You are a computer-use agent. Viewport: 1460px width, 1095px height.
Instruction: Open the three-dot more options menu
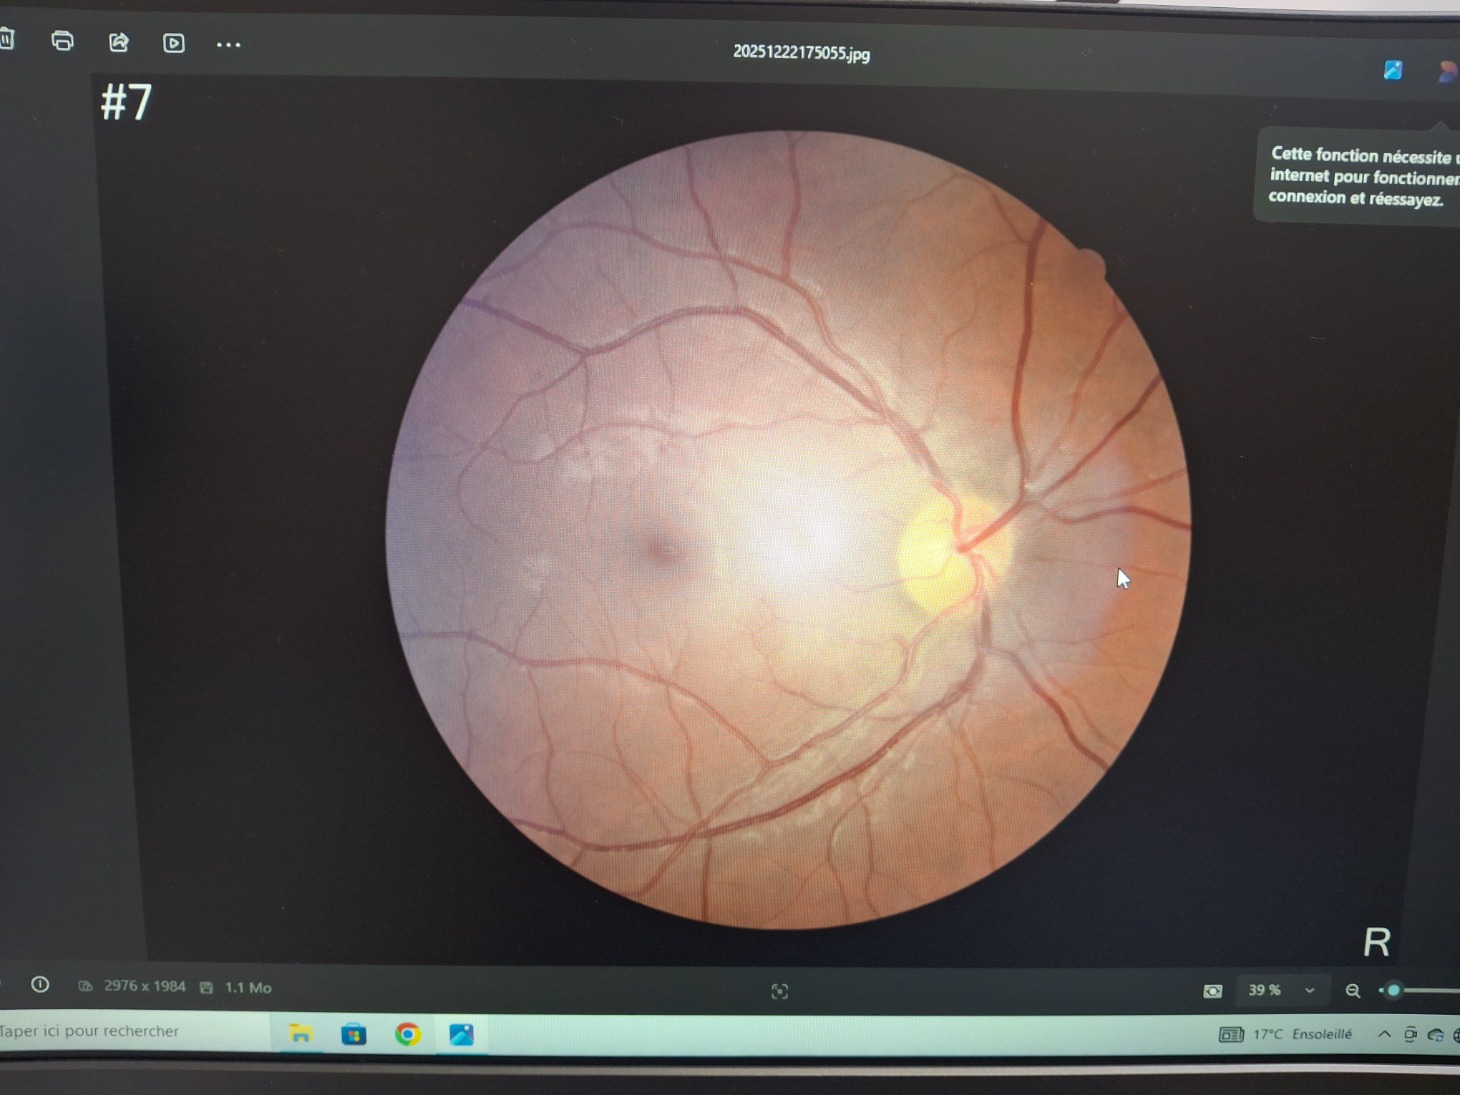coord(228,45)
